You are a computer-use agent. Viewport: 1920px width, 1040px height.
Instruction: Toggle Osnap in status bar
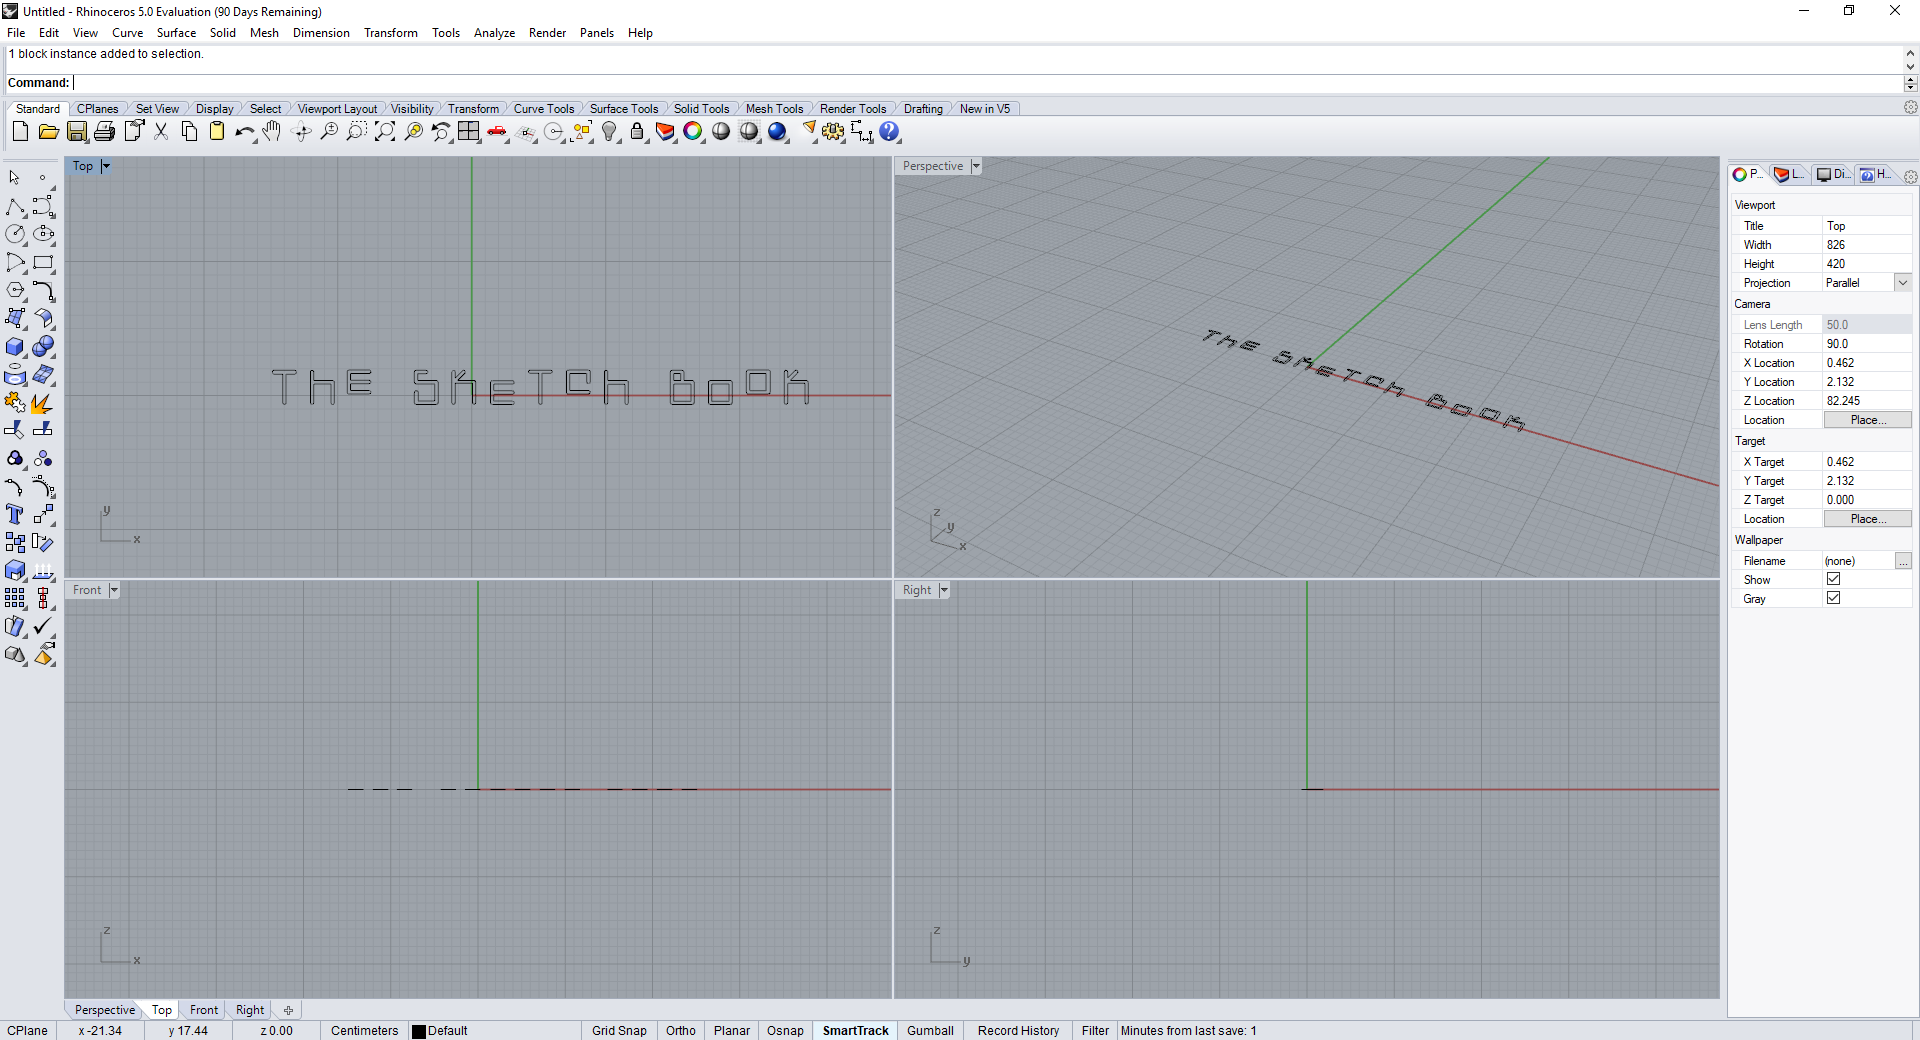(x=785, y=1031)
